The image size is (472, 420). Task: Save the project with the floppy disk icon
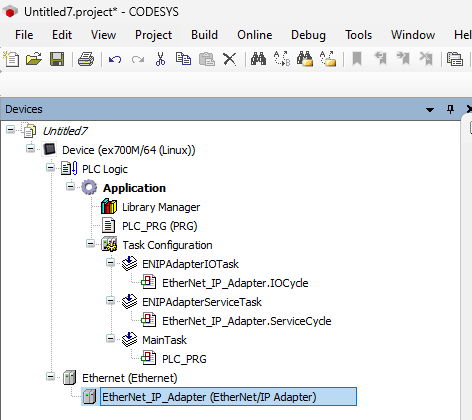click(57, 59)
